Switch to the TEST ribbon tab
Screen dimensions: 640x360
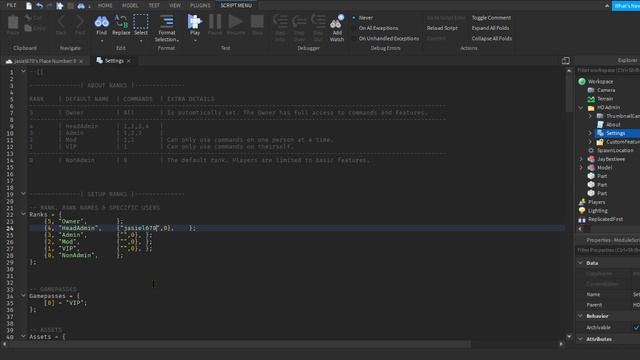(154, 5)
